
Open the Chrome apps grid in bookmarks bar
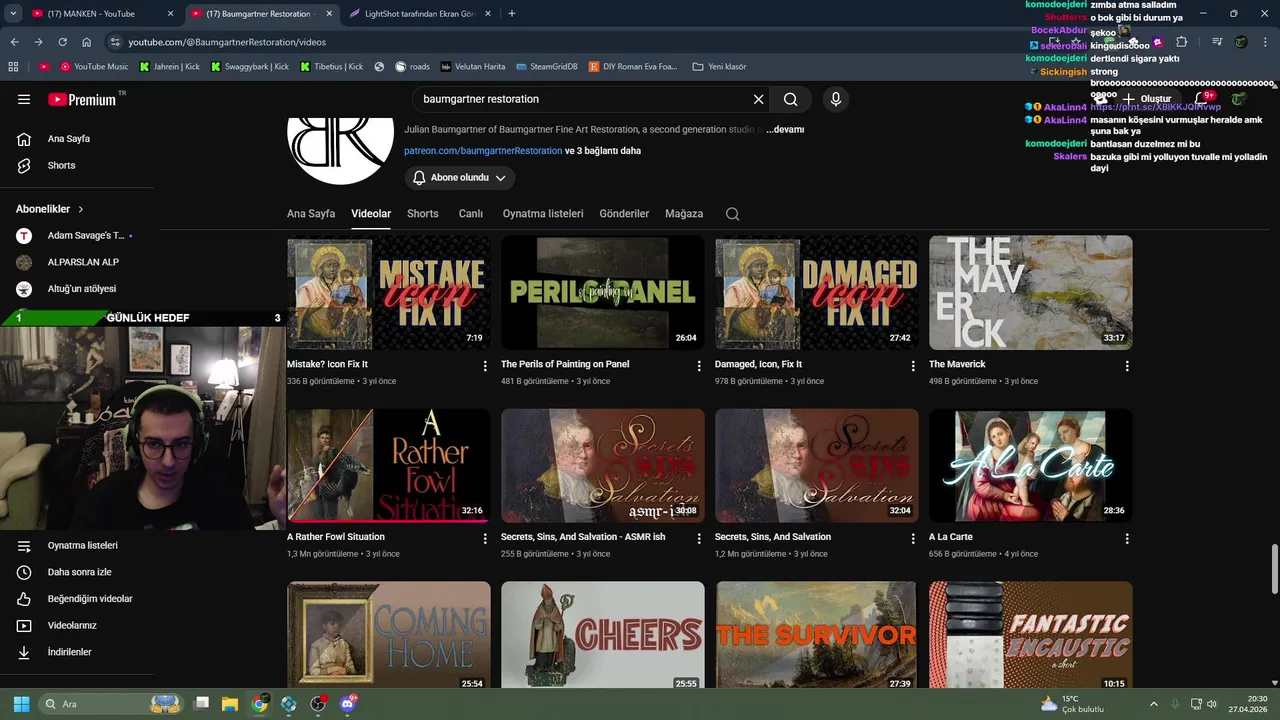tap(13, 66)
